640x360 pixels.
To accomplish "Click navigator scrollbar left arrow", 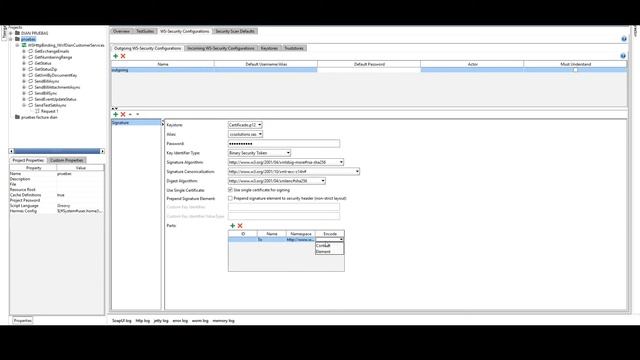I will click(11, 151).
